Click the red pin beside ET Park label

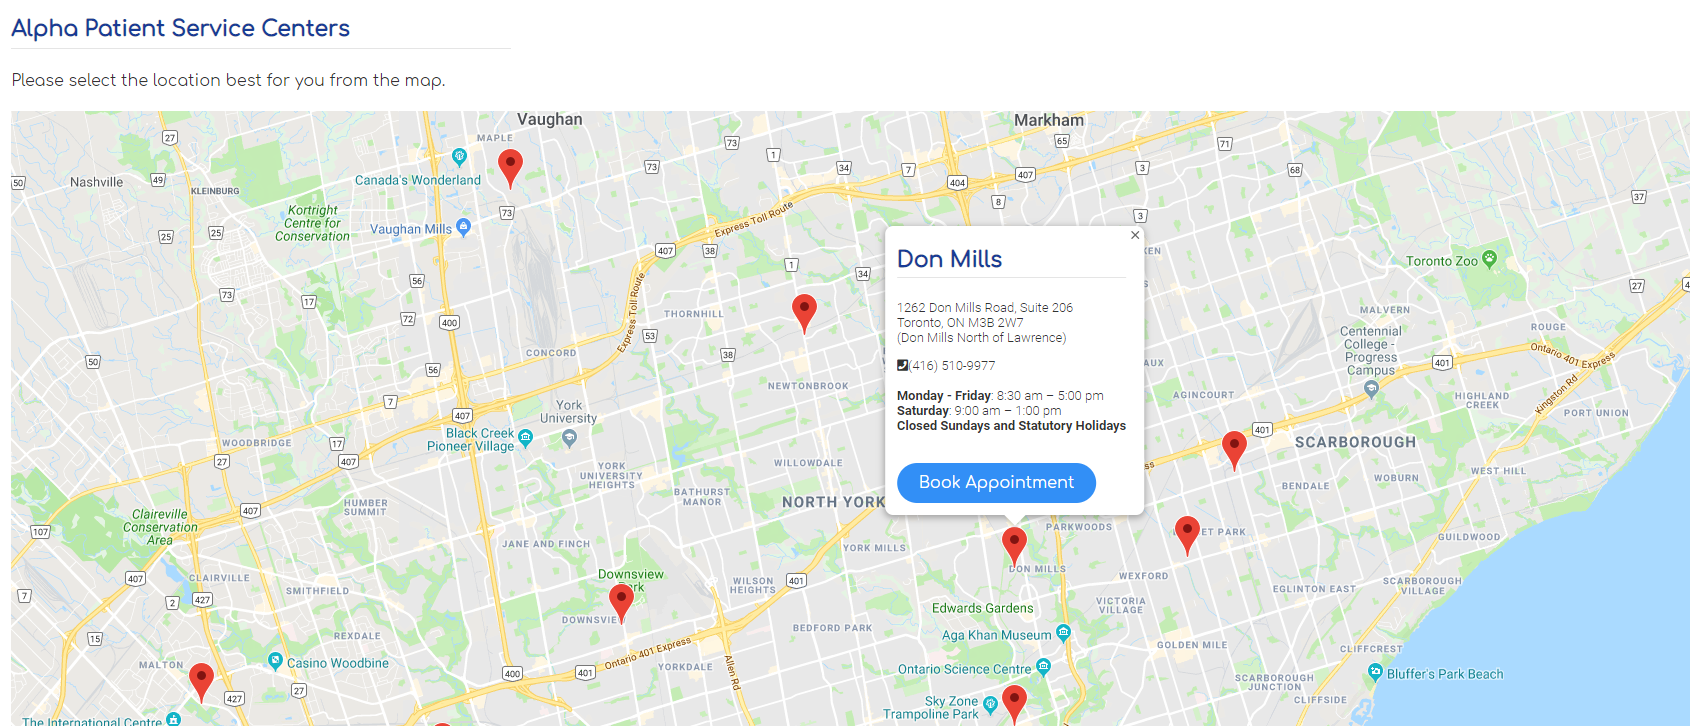click(1187, 535)
